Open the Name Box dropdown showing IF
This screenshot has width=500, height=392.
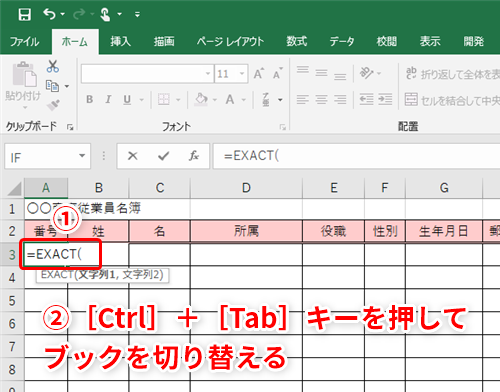82,156
